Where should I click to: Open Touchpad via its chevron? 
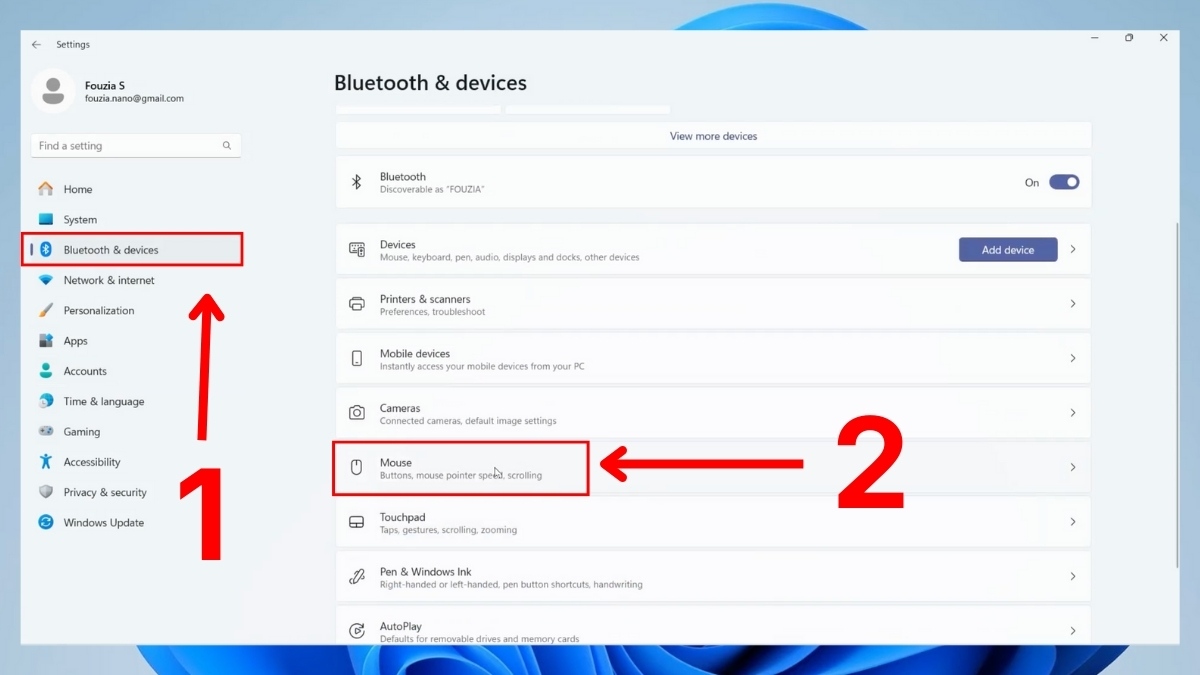coord(1073,522)
